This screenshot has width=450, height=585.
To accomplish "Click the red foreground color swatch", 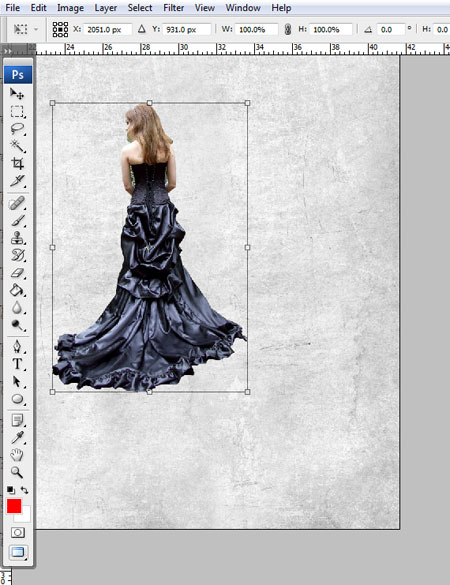I will [14, 506].
